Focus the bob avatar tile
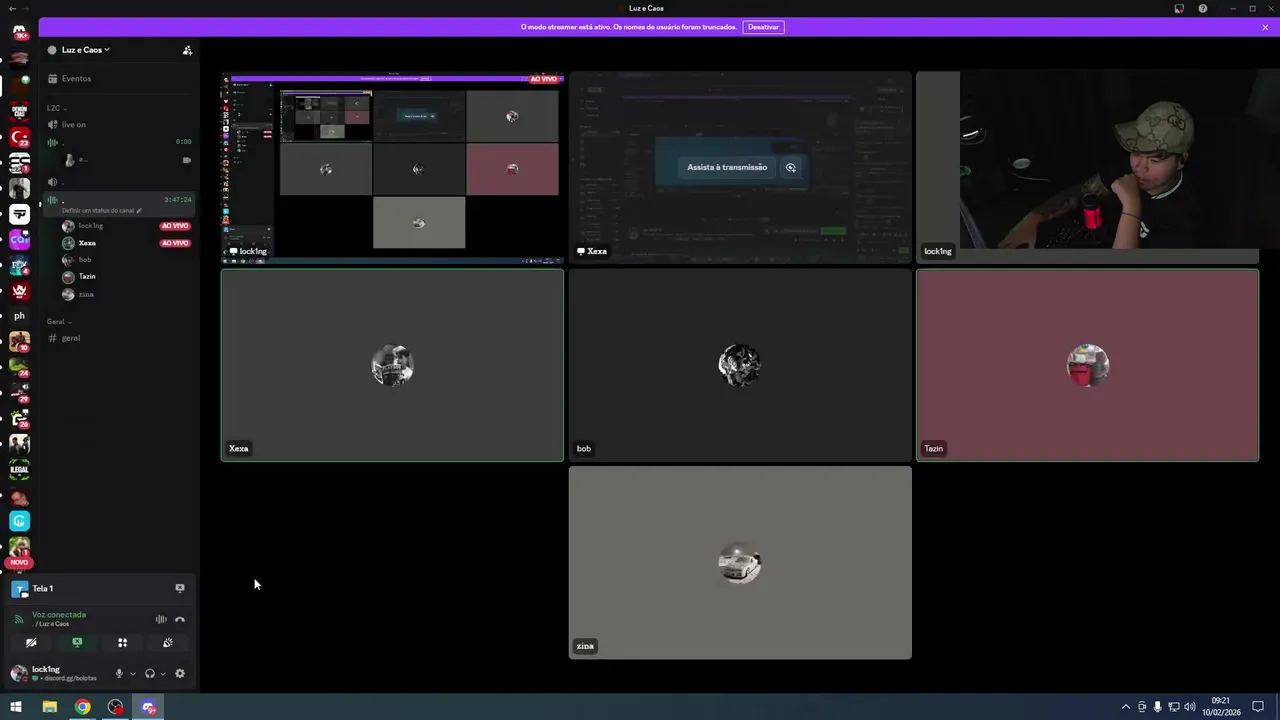 coord(740,365)
